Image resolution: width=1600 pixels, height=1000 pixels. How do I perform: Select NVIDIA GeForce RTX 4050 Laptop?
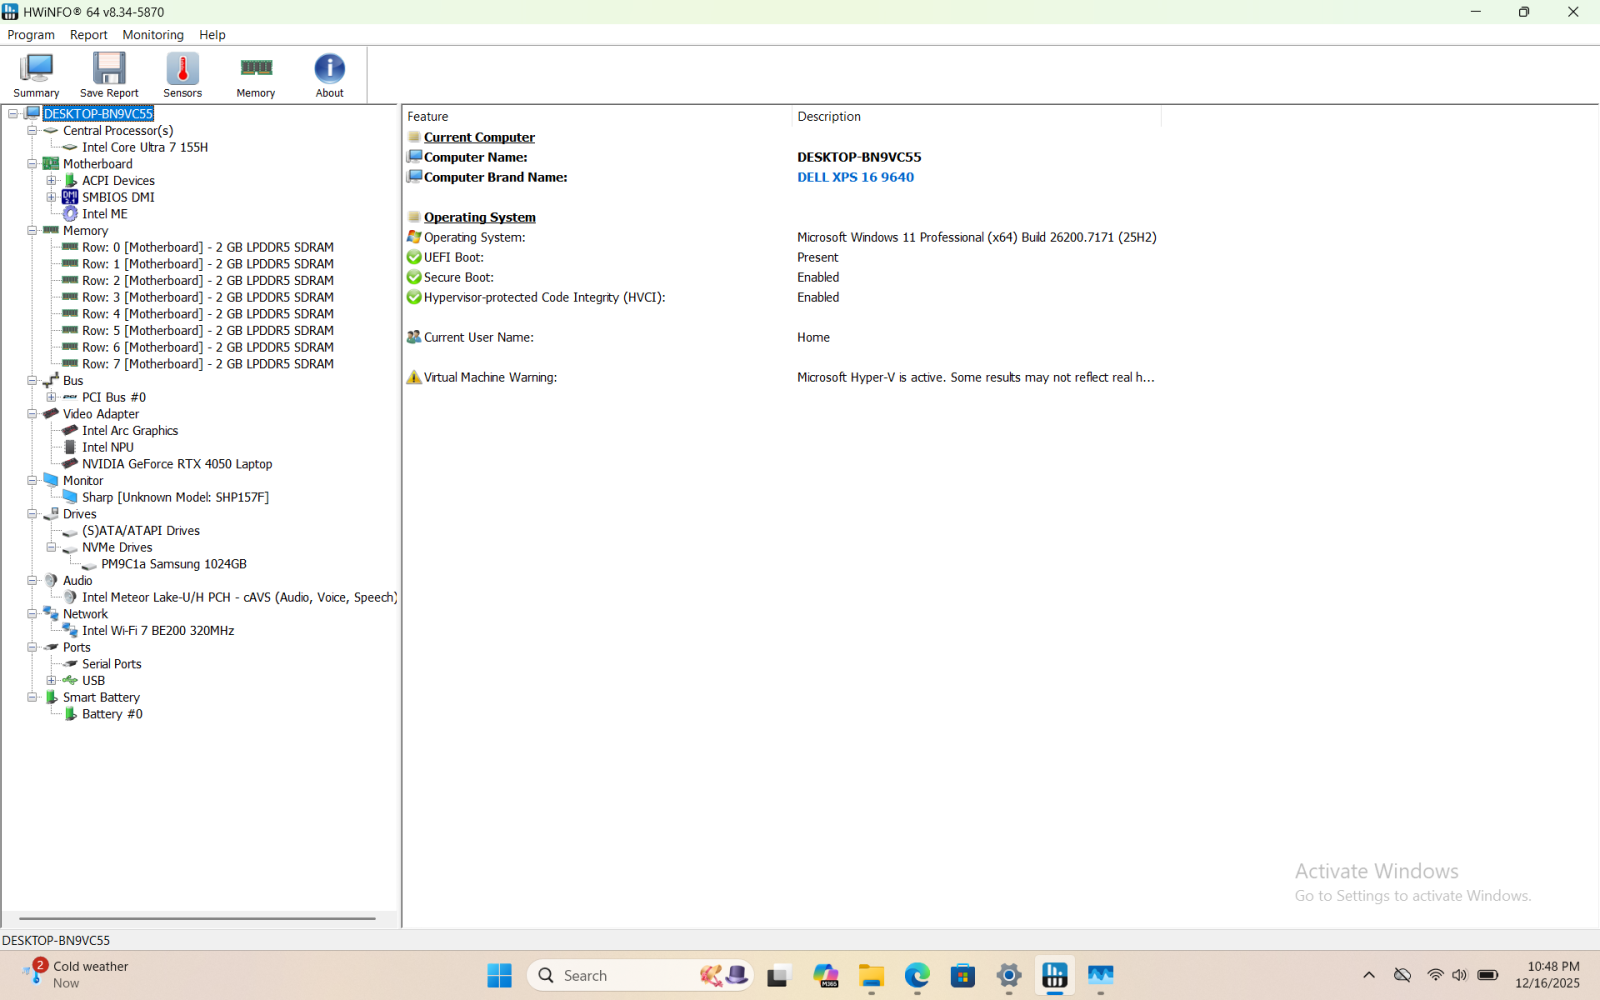(x=177, y=464)
